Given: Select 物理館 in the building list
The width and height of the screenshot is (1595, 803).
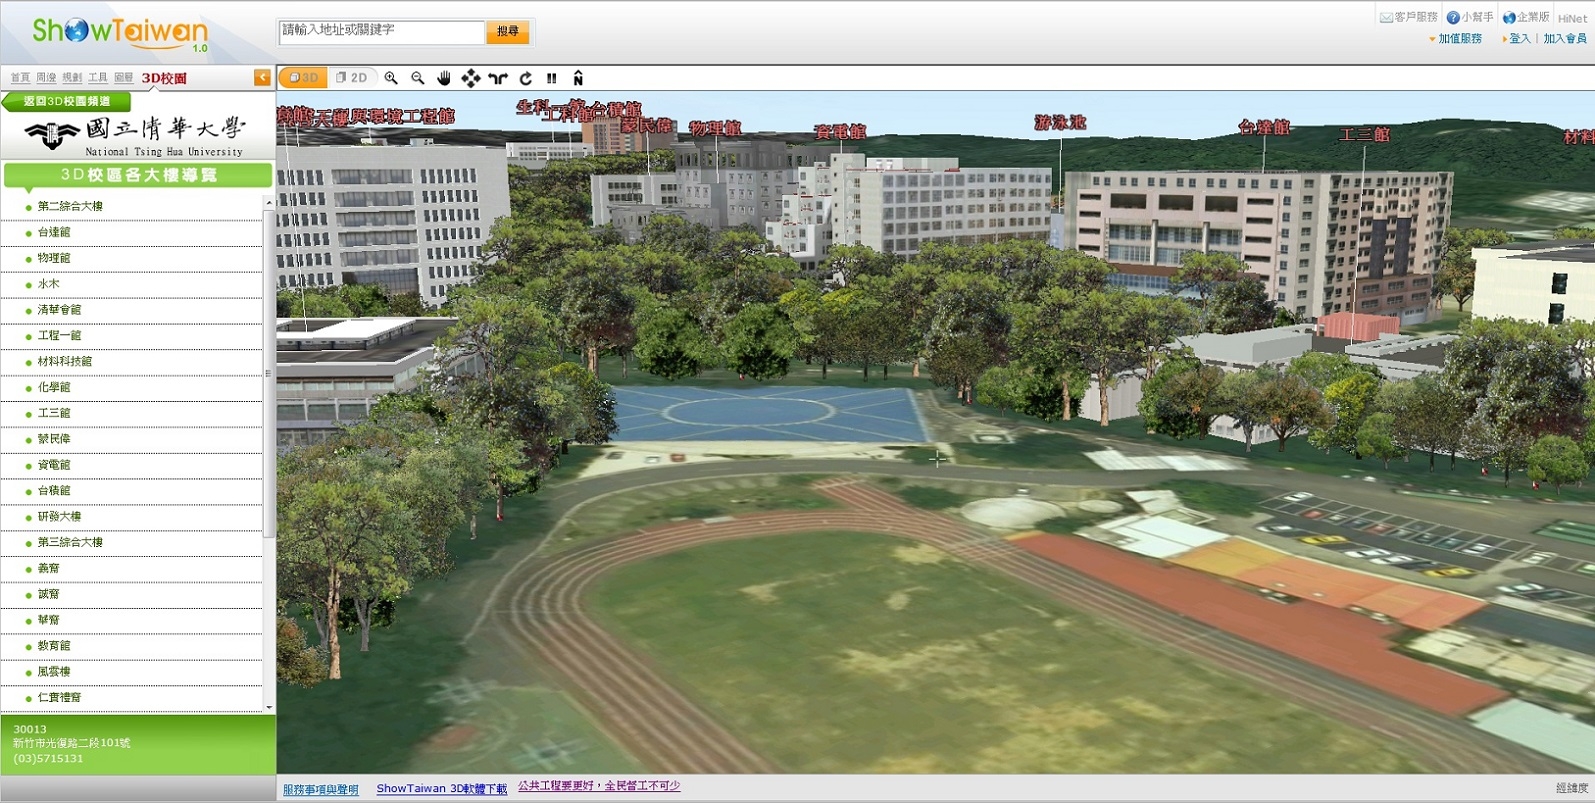Looking at the screenshot, I should point(54,258).
